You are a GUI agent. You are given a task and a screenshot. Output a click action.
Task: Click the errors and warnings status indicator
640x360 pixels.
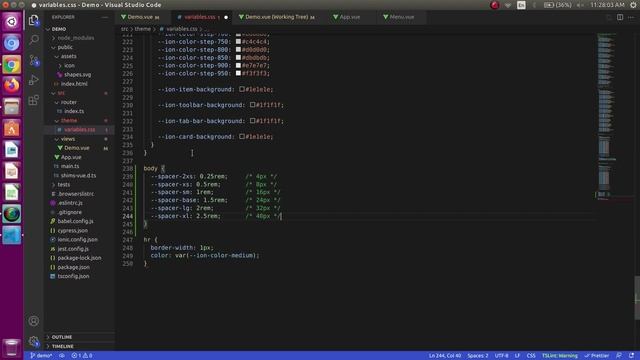click(82, 356)
